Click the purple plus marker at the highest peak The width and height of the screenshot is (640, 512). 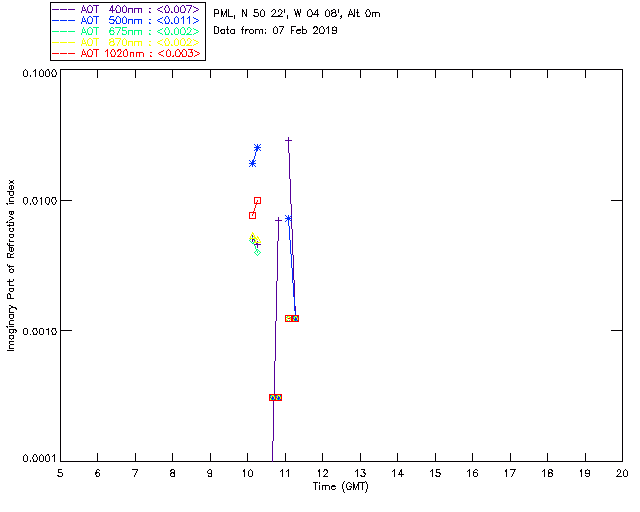click(x=288, y=140)
